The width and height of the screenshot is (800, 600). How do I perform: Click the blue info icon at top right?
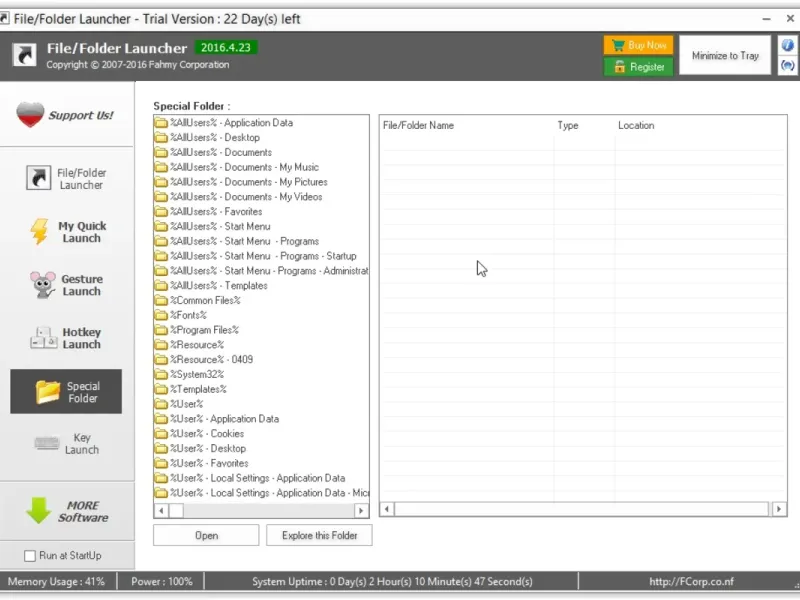click(787, 45)
